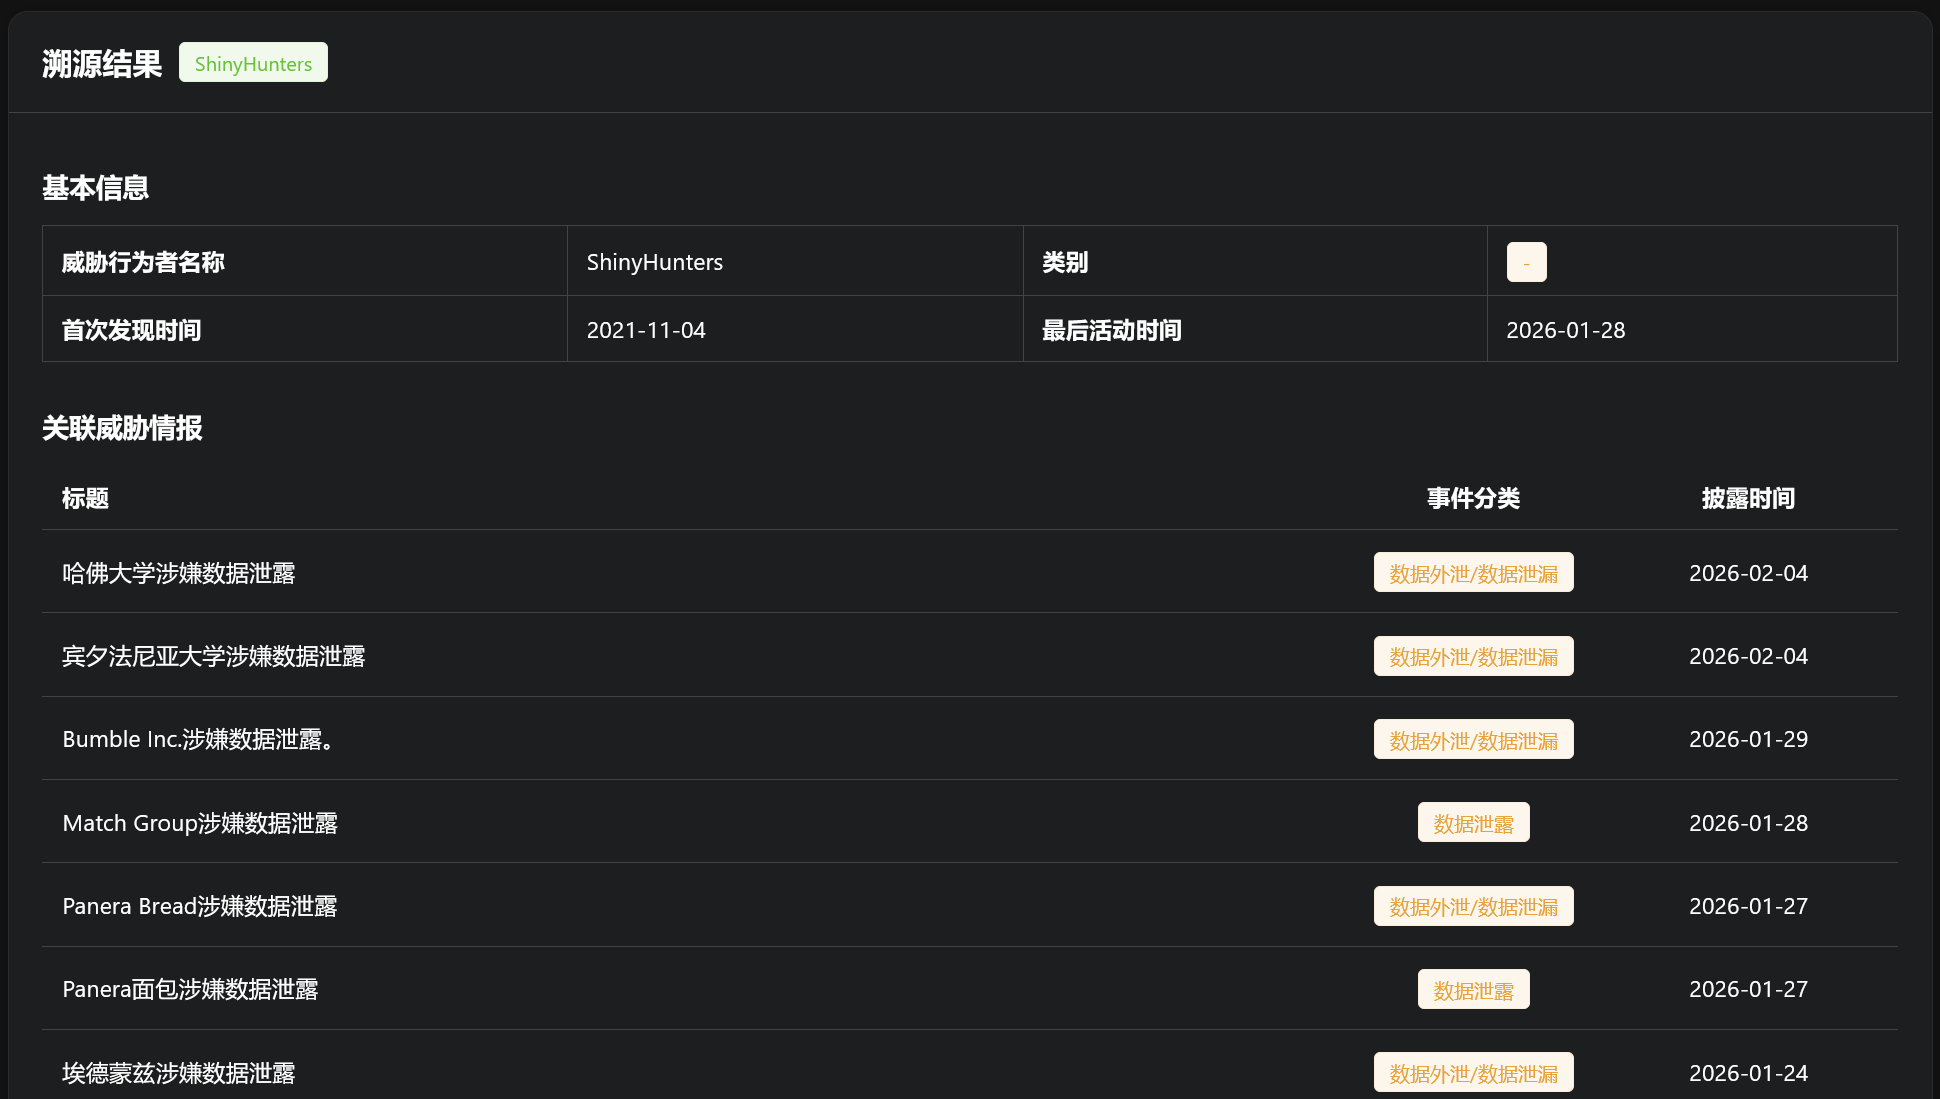1940x1099 pixels.
Task: Open Panera Bread涉嫌数据泄露 entry
Action: (200, 906)
